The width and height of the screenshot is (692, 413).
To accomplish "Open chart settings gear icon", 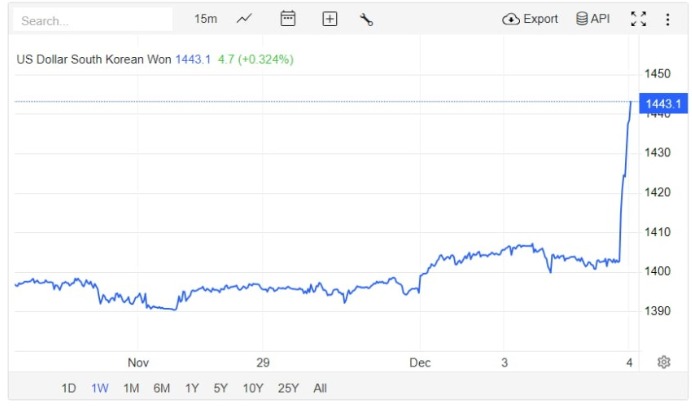I will coord(664,362).
